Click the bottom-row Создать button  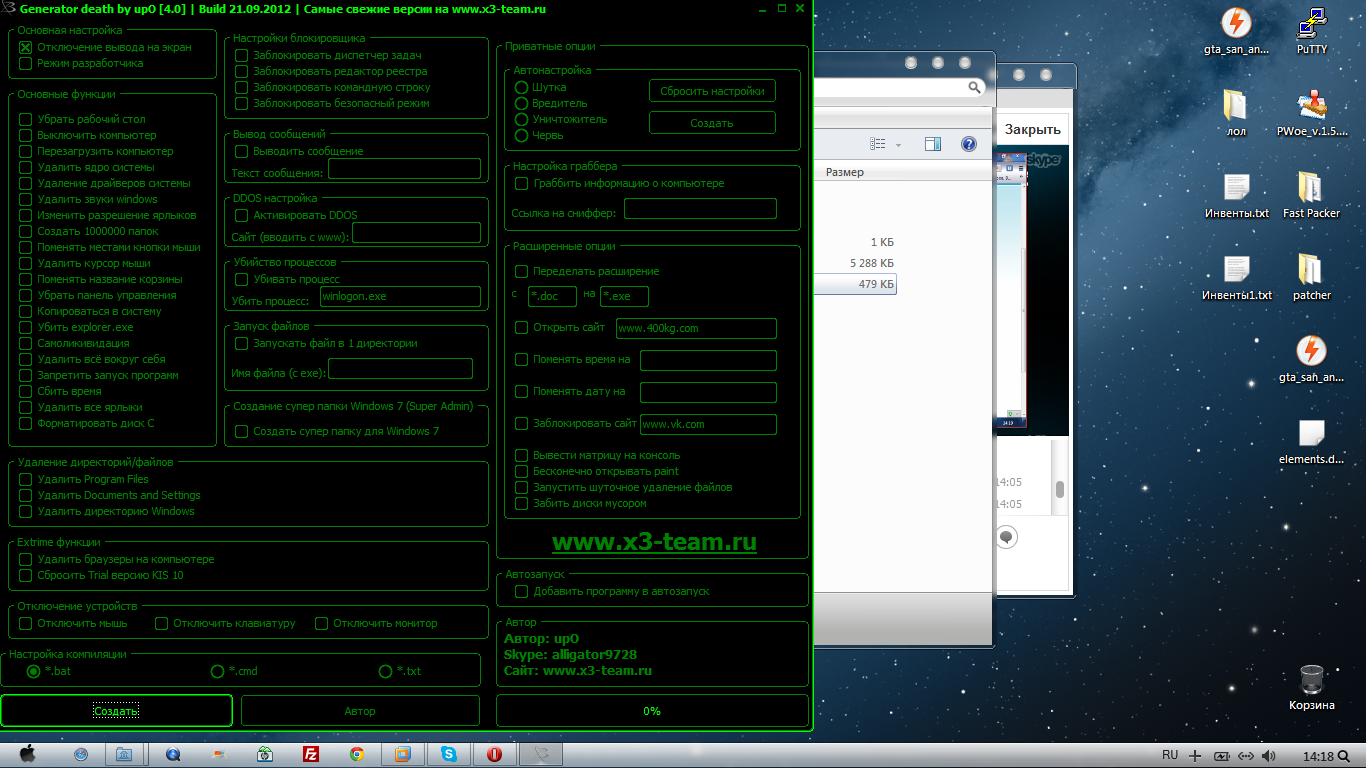[x=116, y=710]
